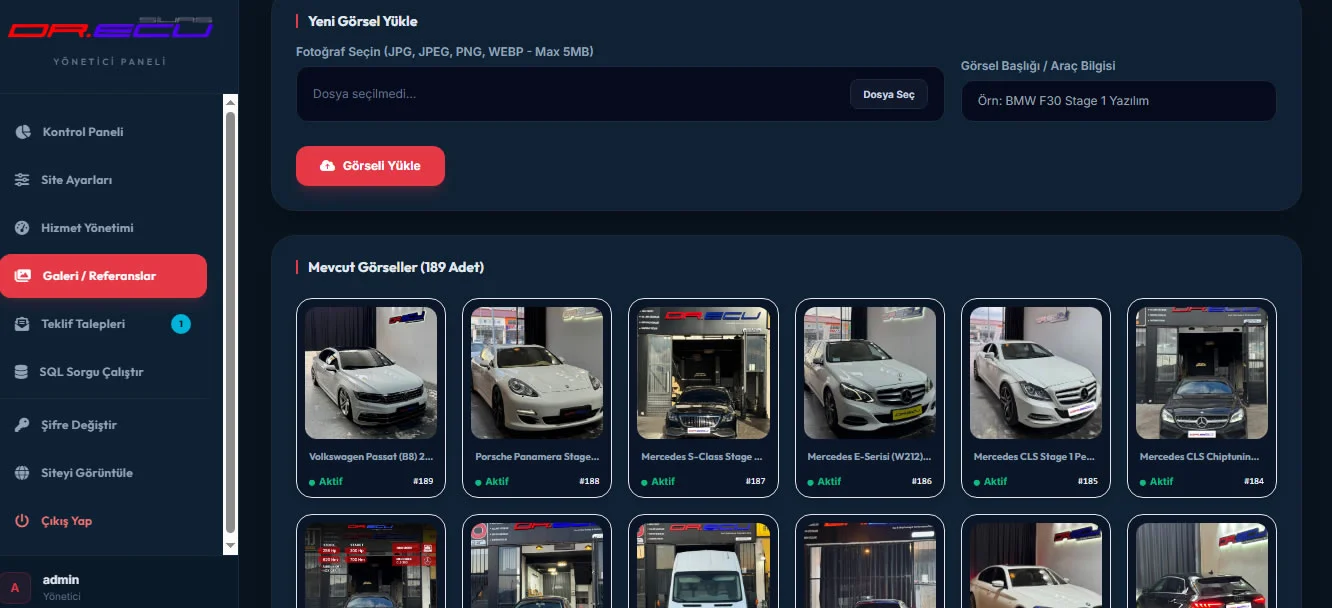Click the cloud upload icon on Görseli Yükle

point(327,166)
